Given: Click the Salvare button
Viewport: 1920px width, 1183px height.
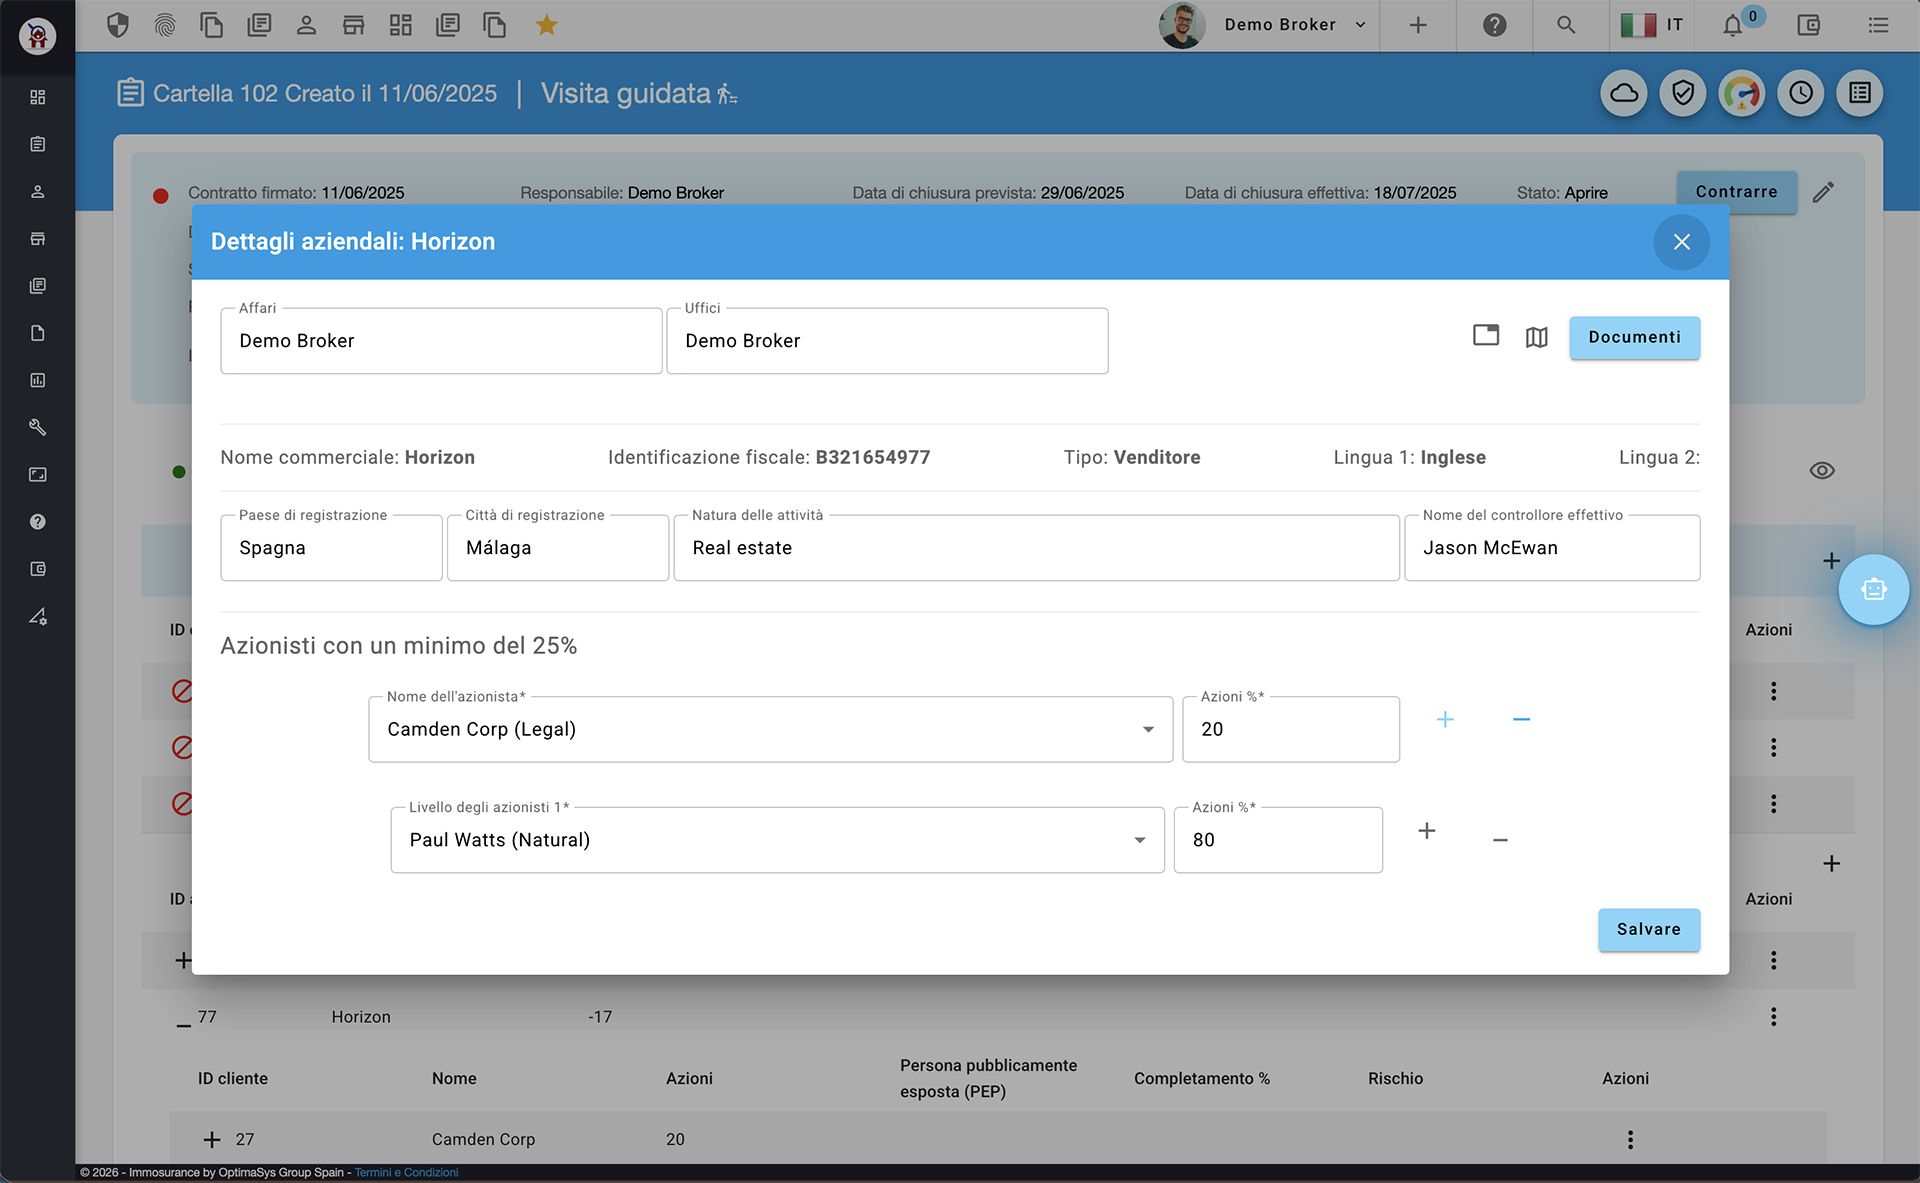Looking at the screenshot, I should [1648, 929].
